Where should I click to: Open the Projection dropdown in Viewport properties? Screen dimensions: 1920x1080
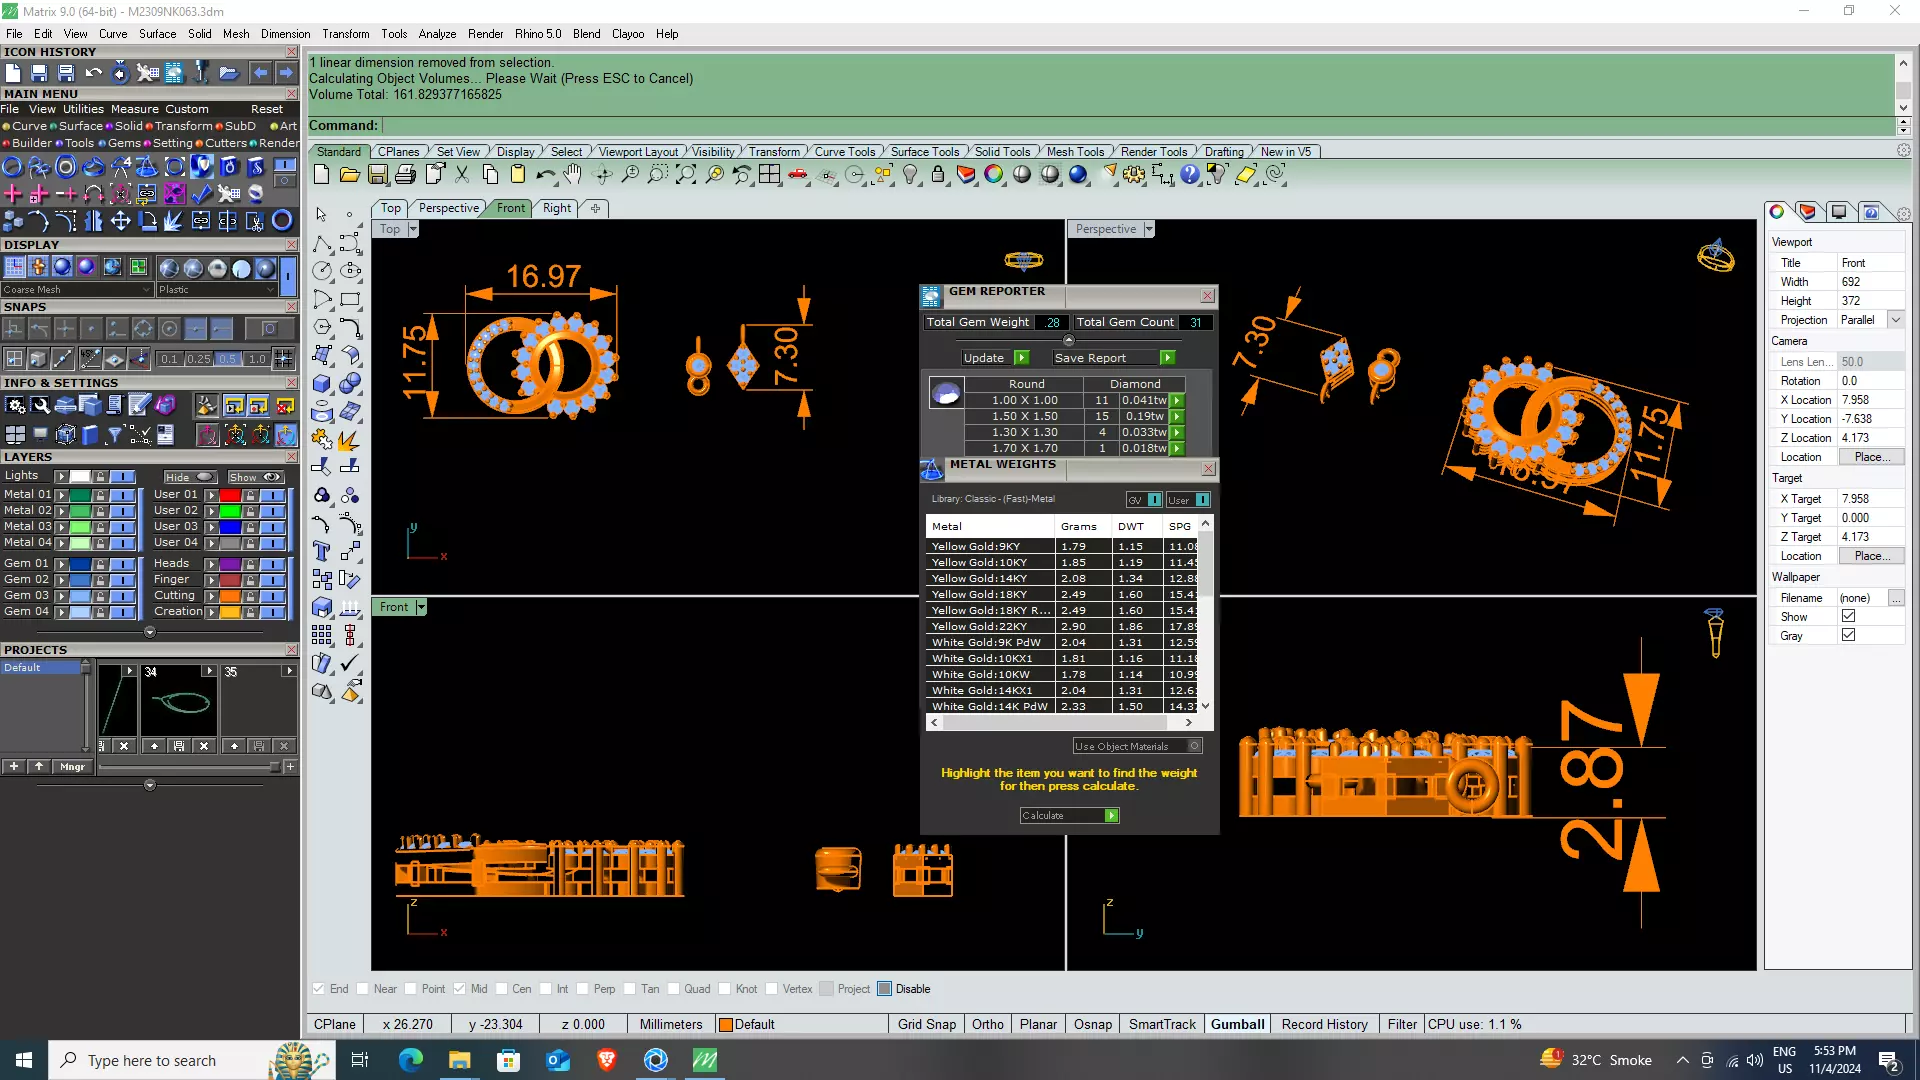(x=1895, y=320)
